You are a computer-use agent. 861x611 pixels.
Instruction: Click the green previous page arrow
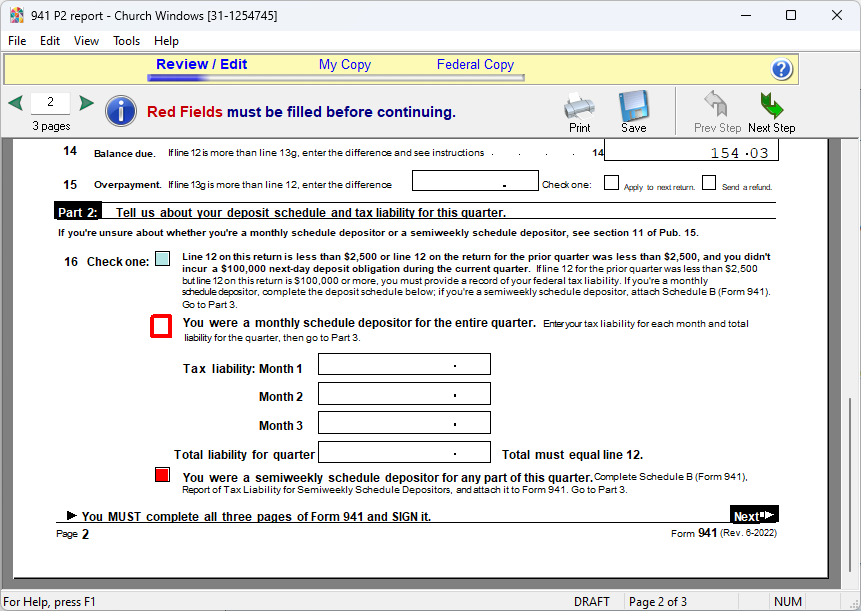15,103
